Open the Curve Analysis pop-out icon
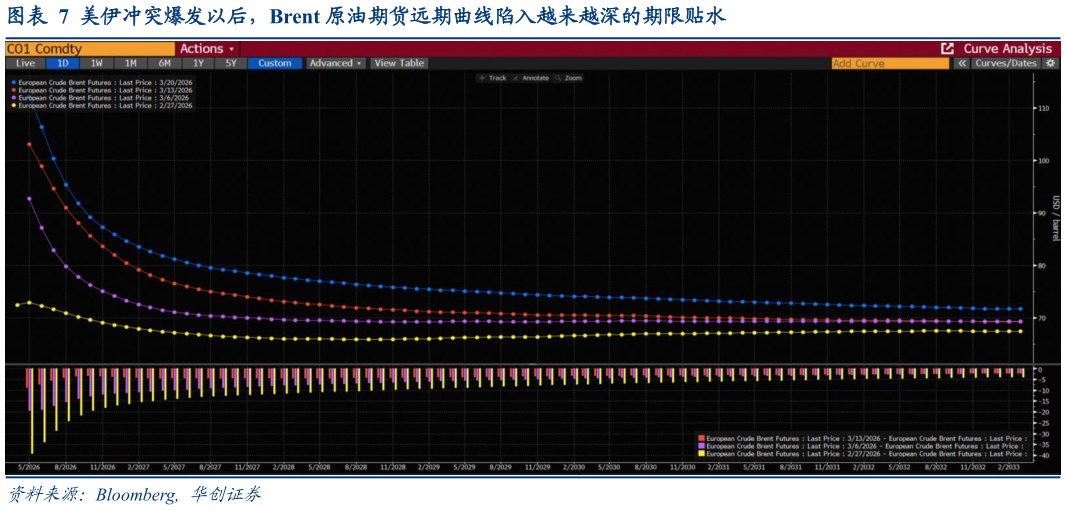Screen dimensions: 1066x510 click(946, 49)
